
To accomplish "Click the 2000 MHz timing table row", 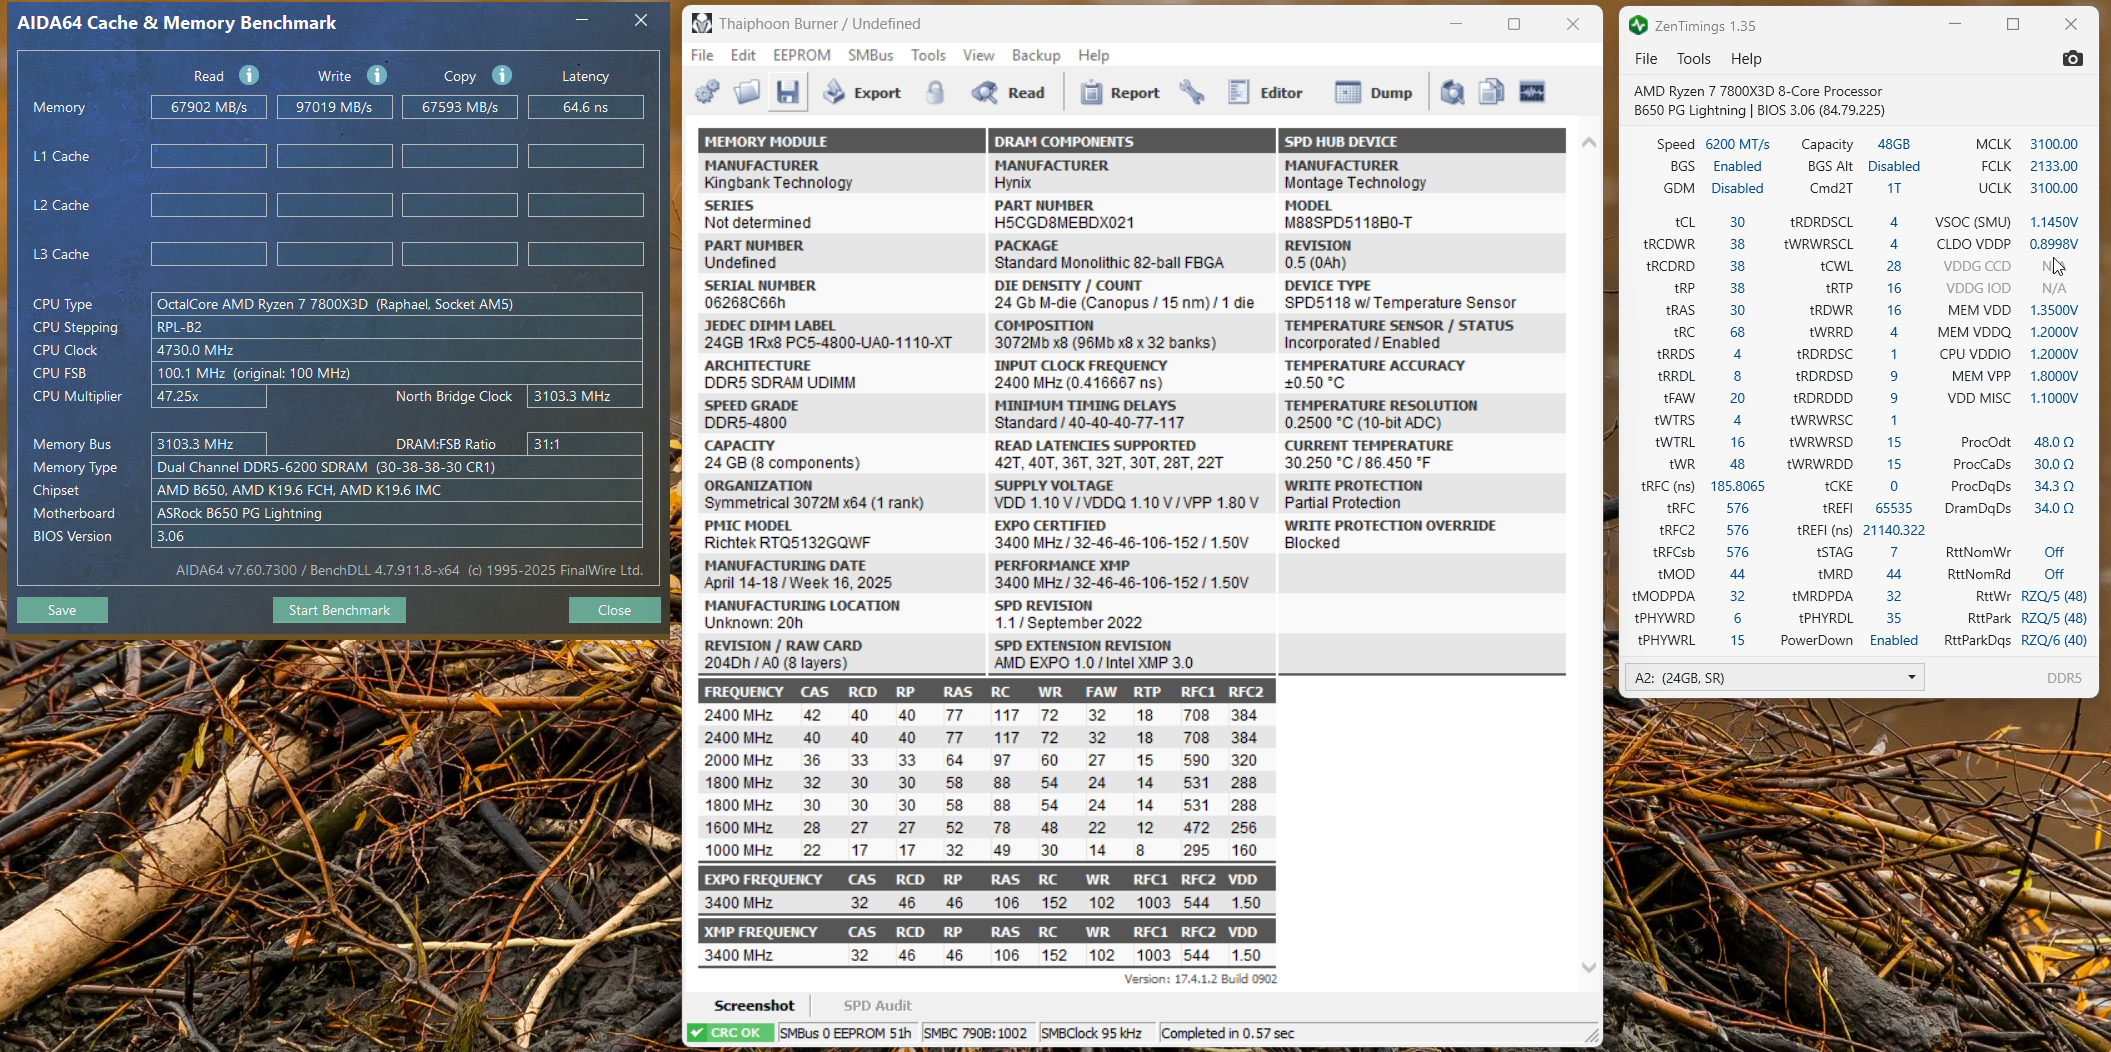I will pyautogui.click(x=986, y=760).
